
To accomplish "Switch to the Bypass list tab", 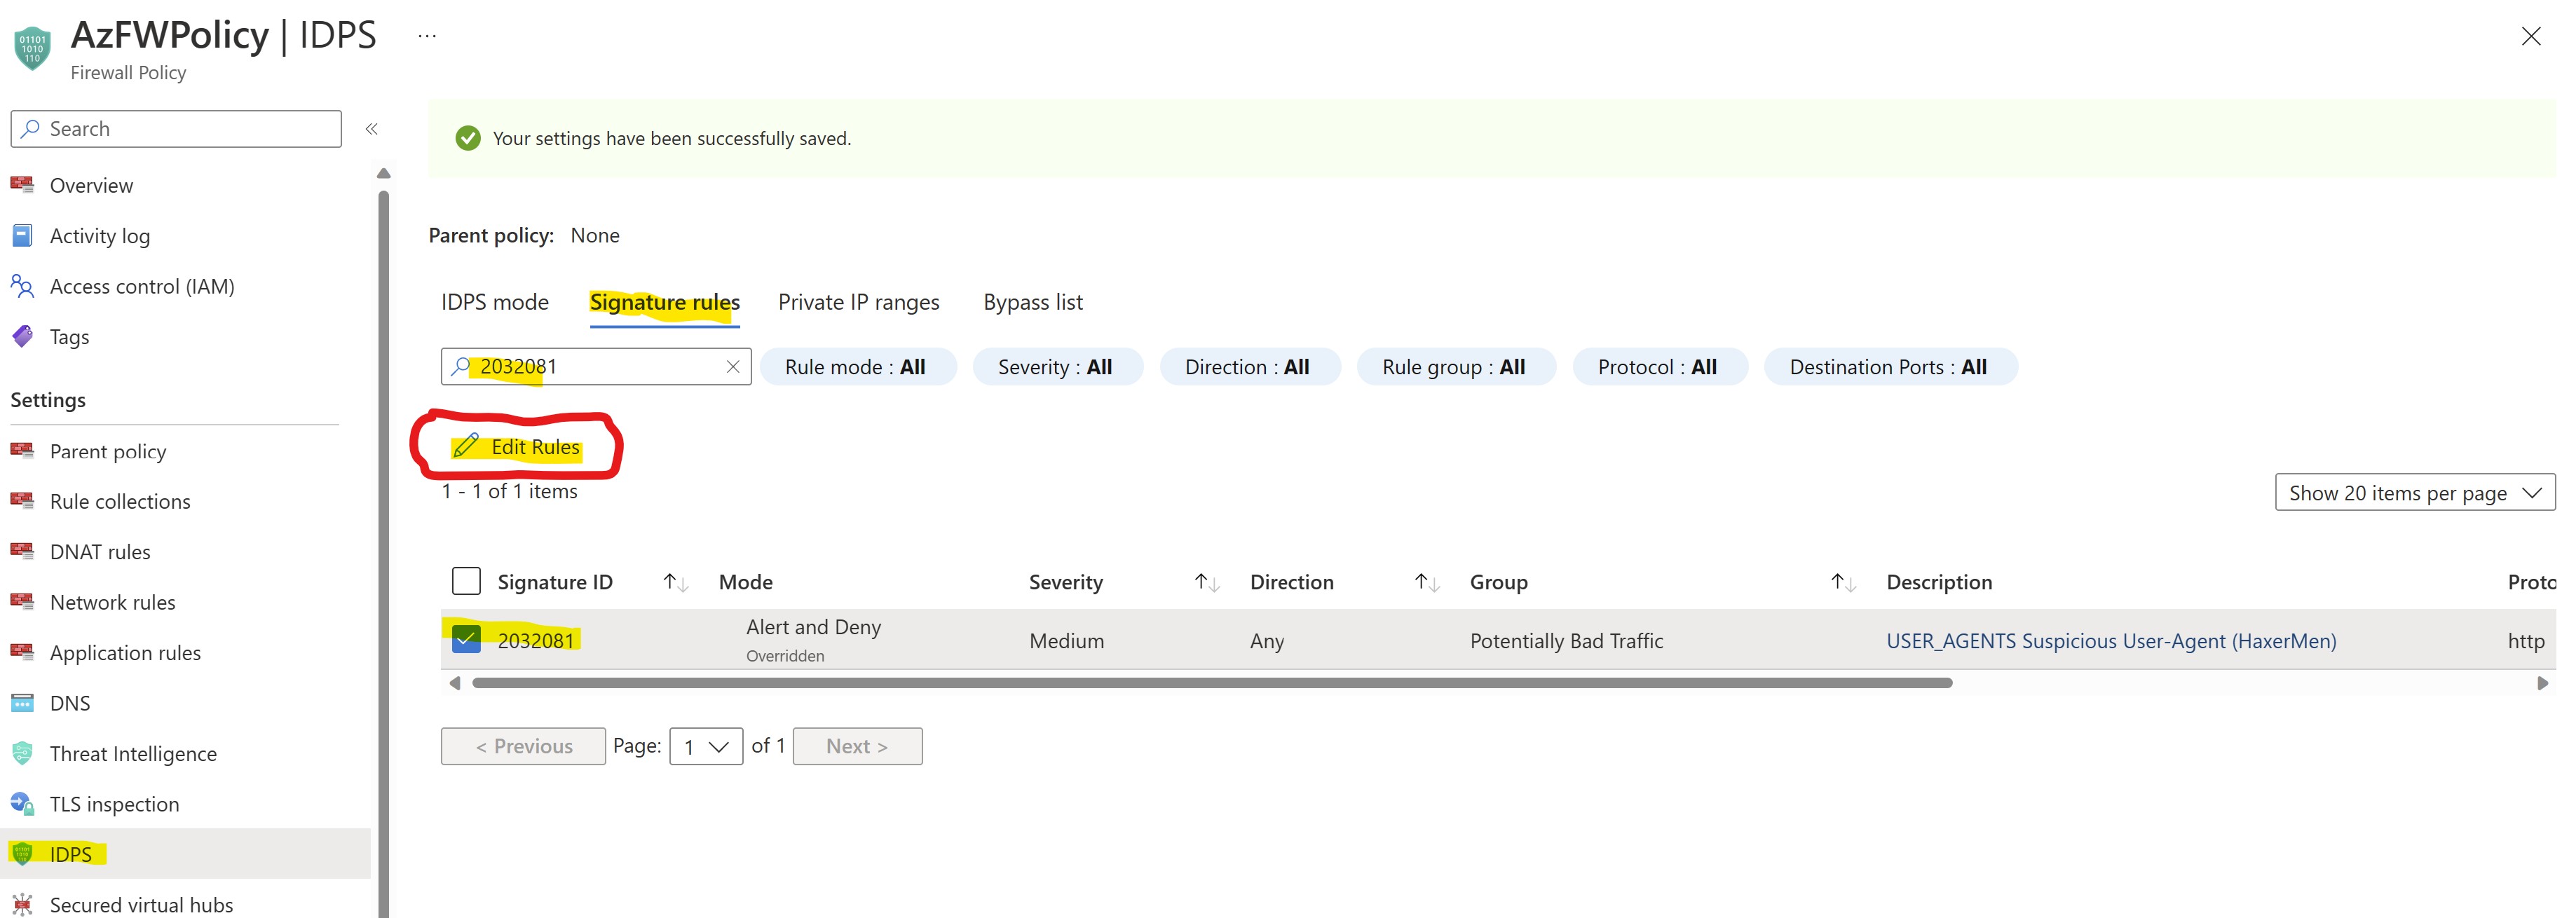I will pyautogui.click(x=1033, y=302).
